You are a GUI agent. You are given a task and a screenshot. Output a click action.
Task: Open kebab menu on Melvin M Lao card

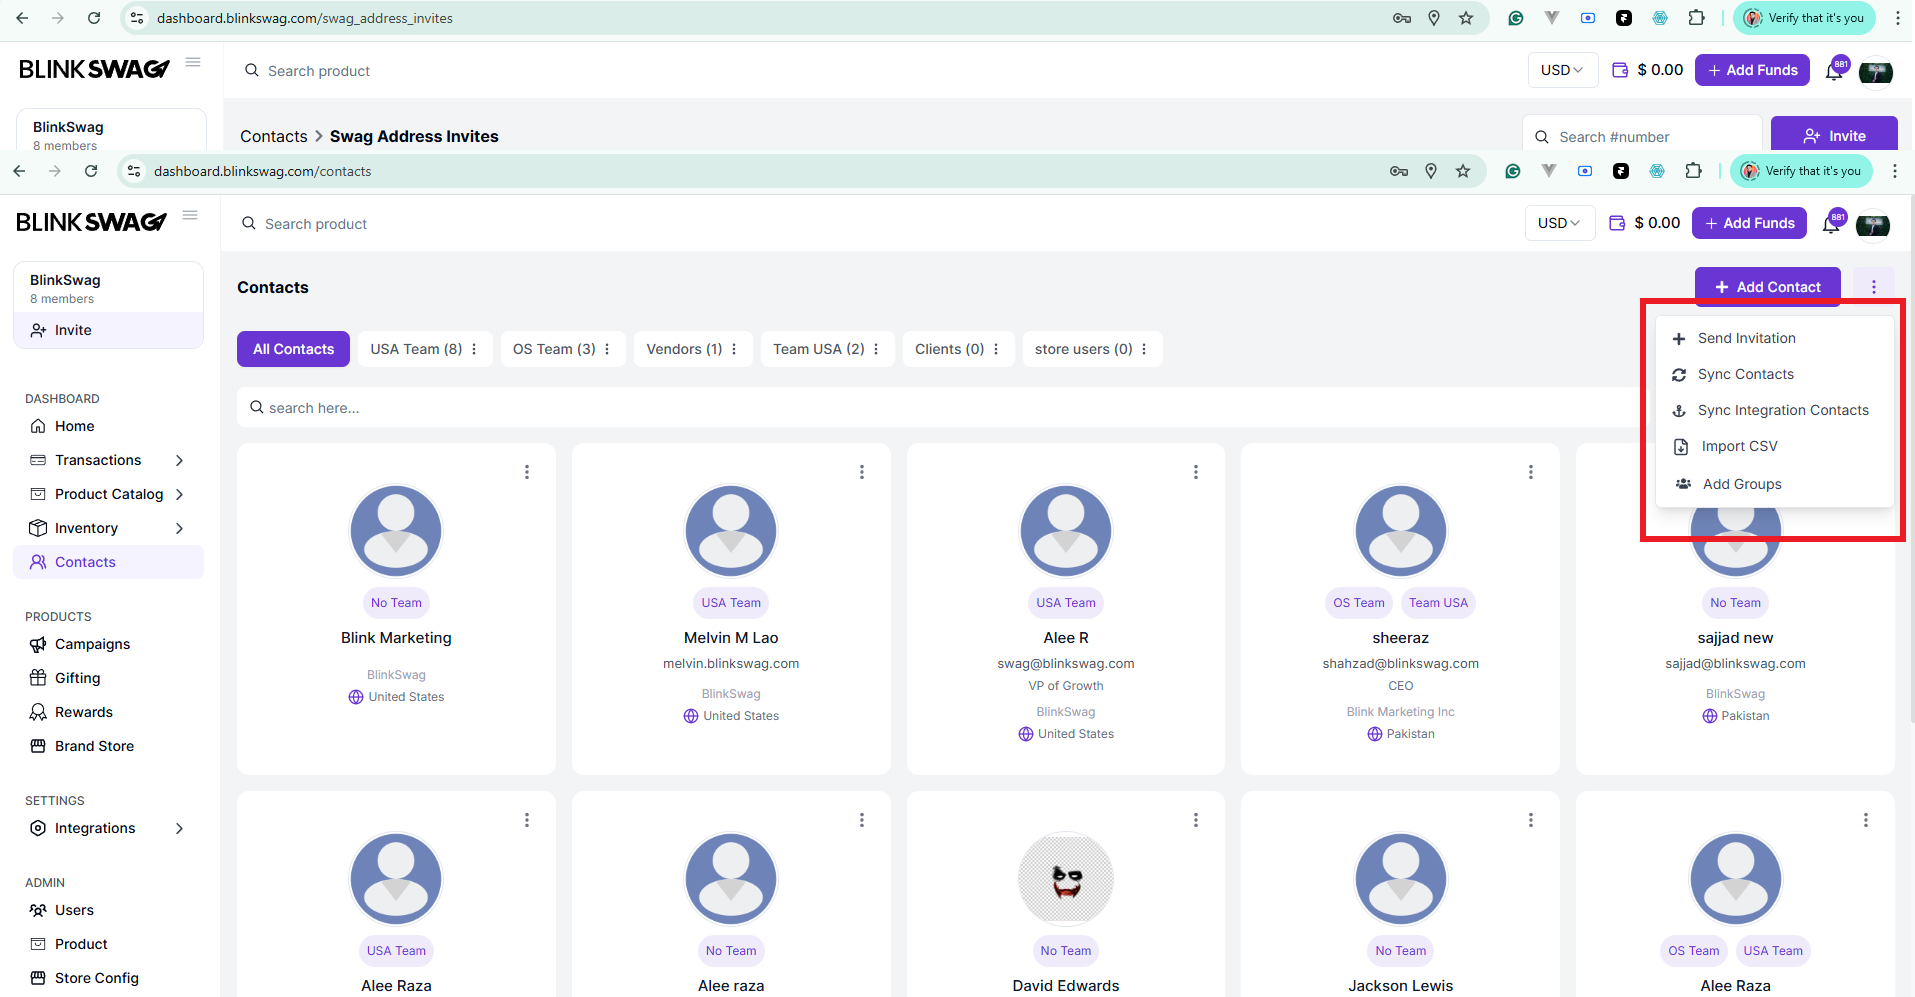pos(862,472)
